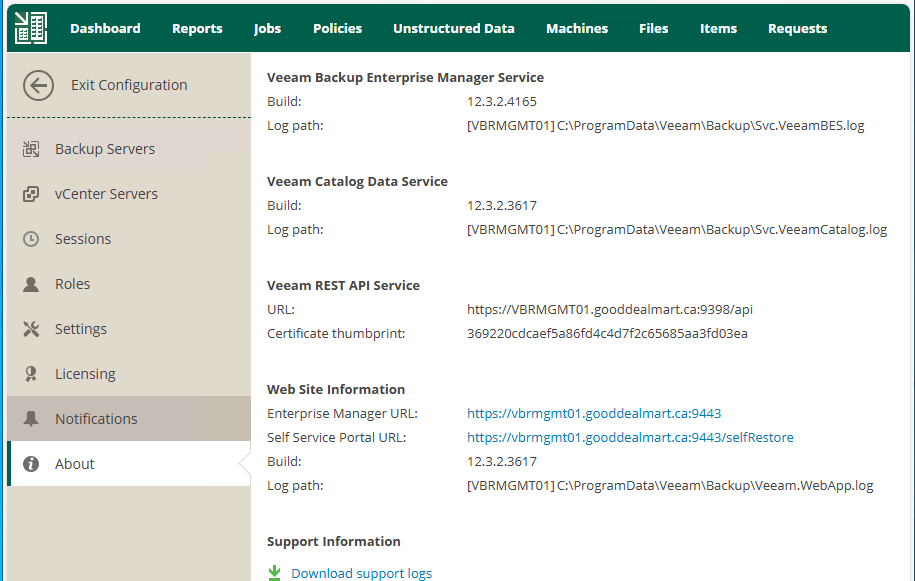Open the Requests tab

click(x=797, y=28)
